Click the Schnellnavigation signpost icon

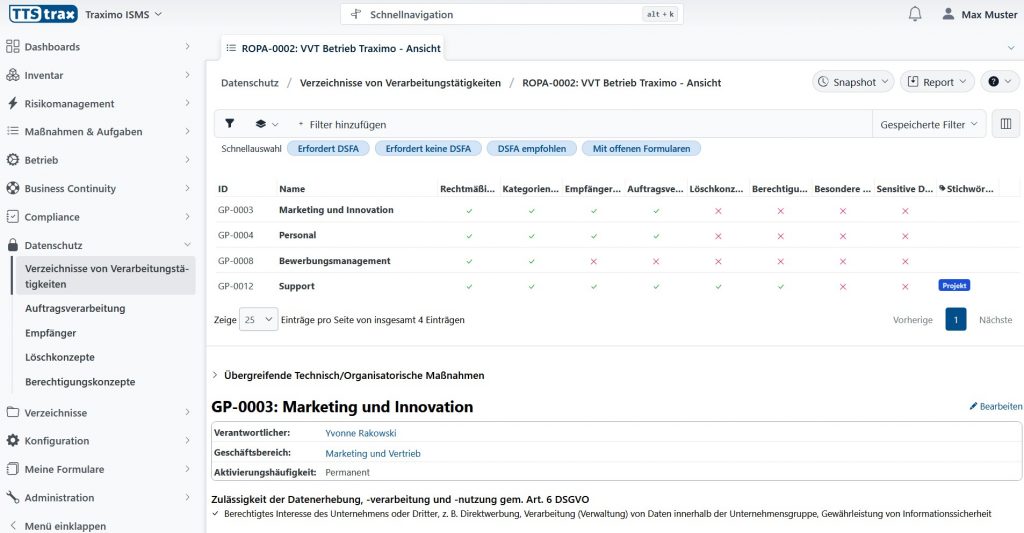[356, 14]
